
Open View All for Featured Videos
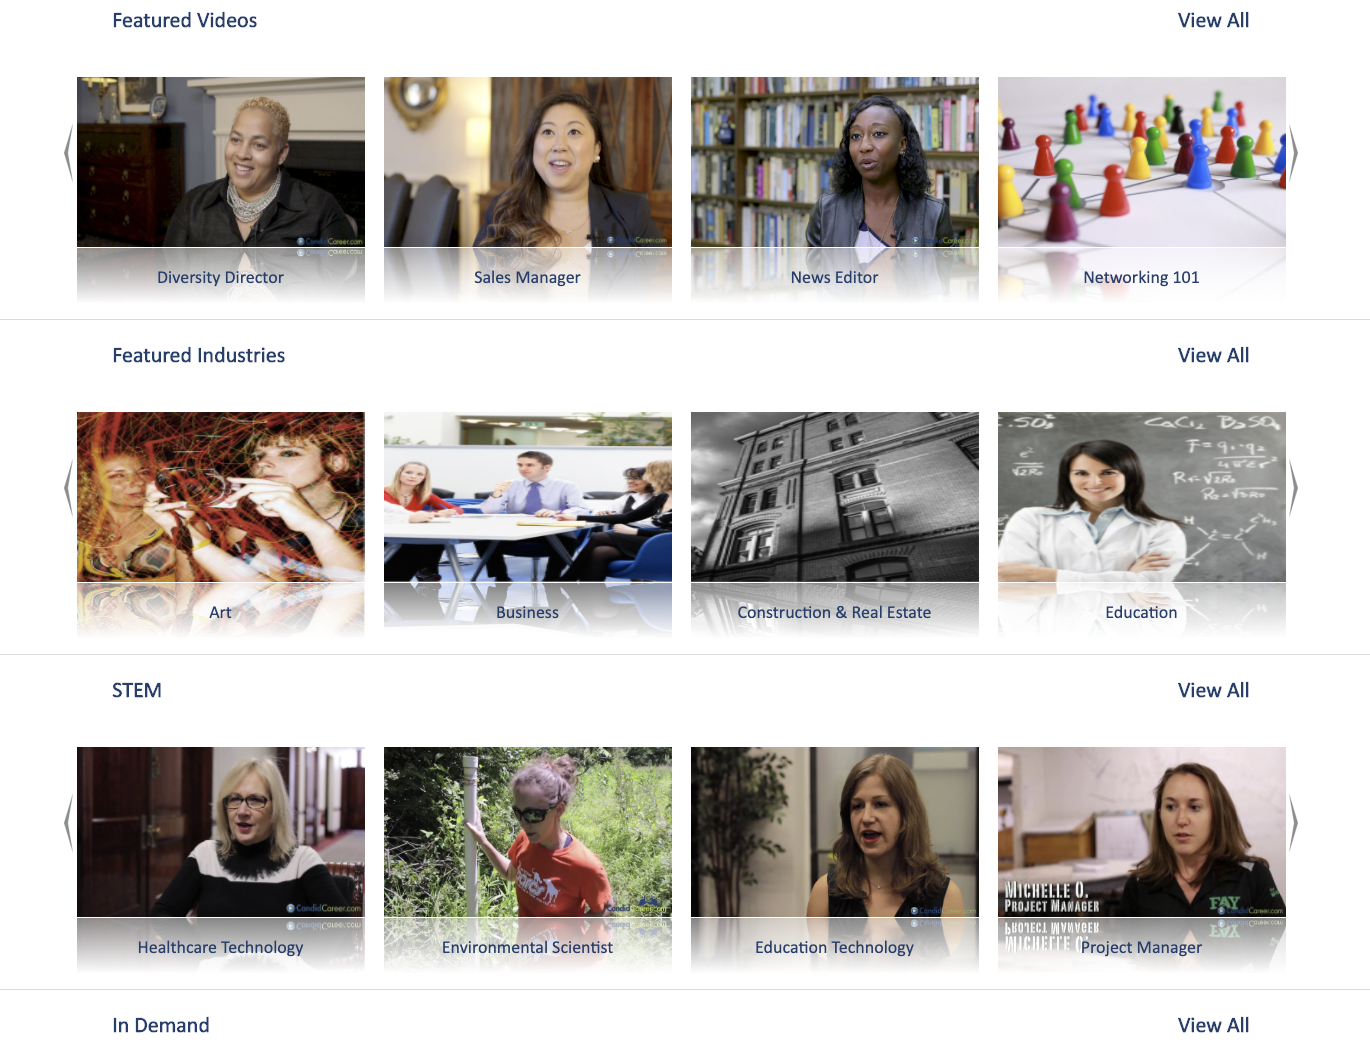click(1213, 20)
